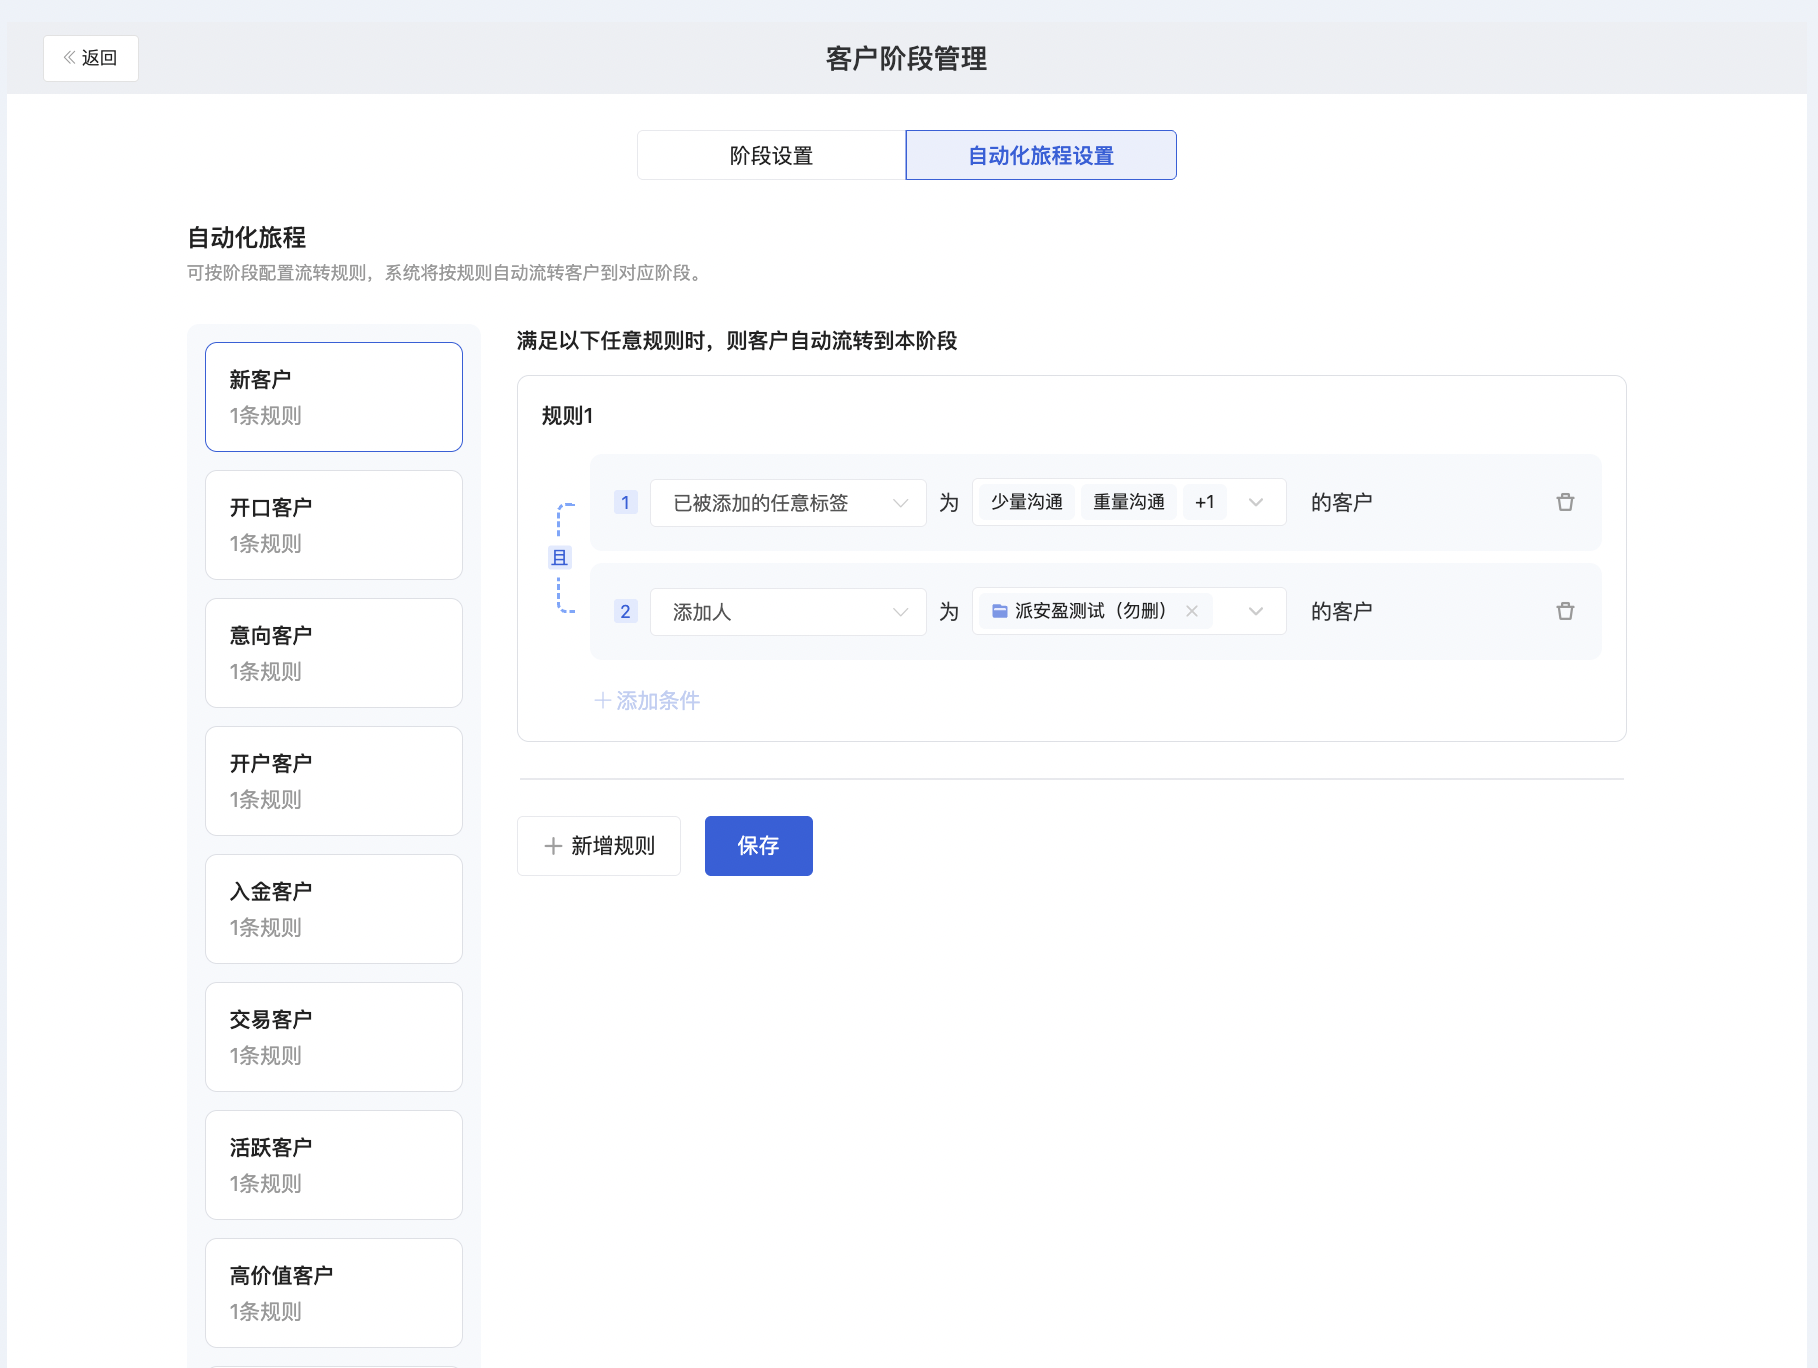Click the 返回 button

click(91, 58)
